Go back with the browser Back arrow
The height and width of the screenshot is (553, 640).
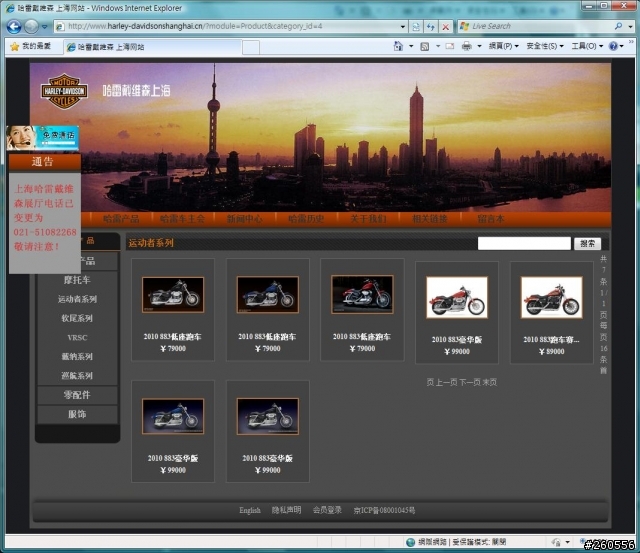[x=14, y=27]
